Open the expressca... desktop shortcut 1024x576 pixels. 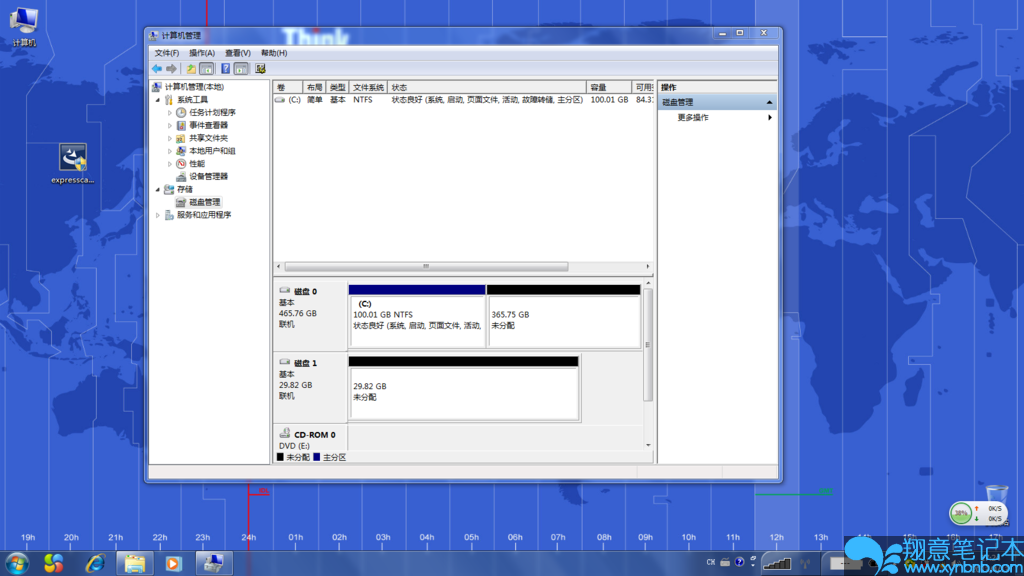(72, 165)
